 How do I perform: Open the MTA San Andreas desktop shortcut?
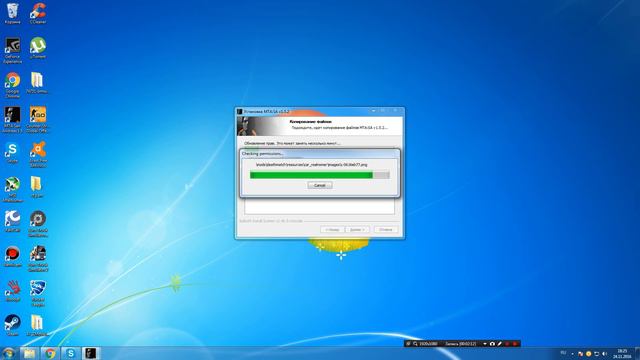tap(12, 120)
